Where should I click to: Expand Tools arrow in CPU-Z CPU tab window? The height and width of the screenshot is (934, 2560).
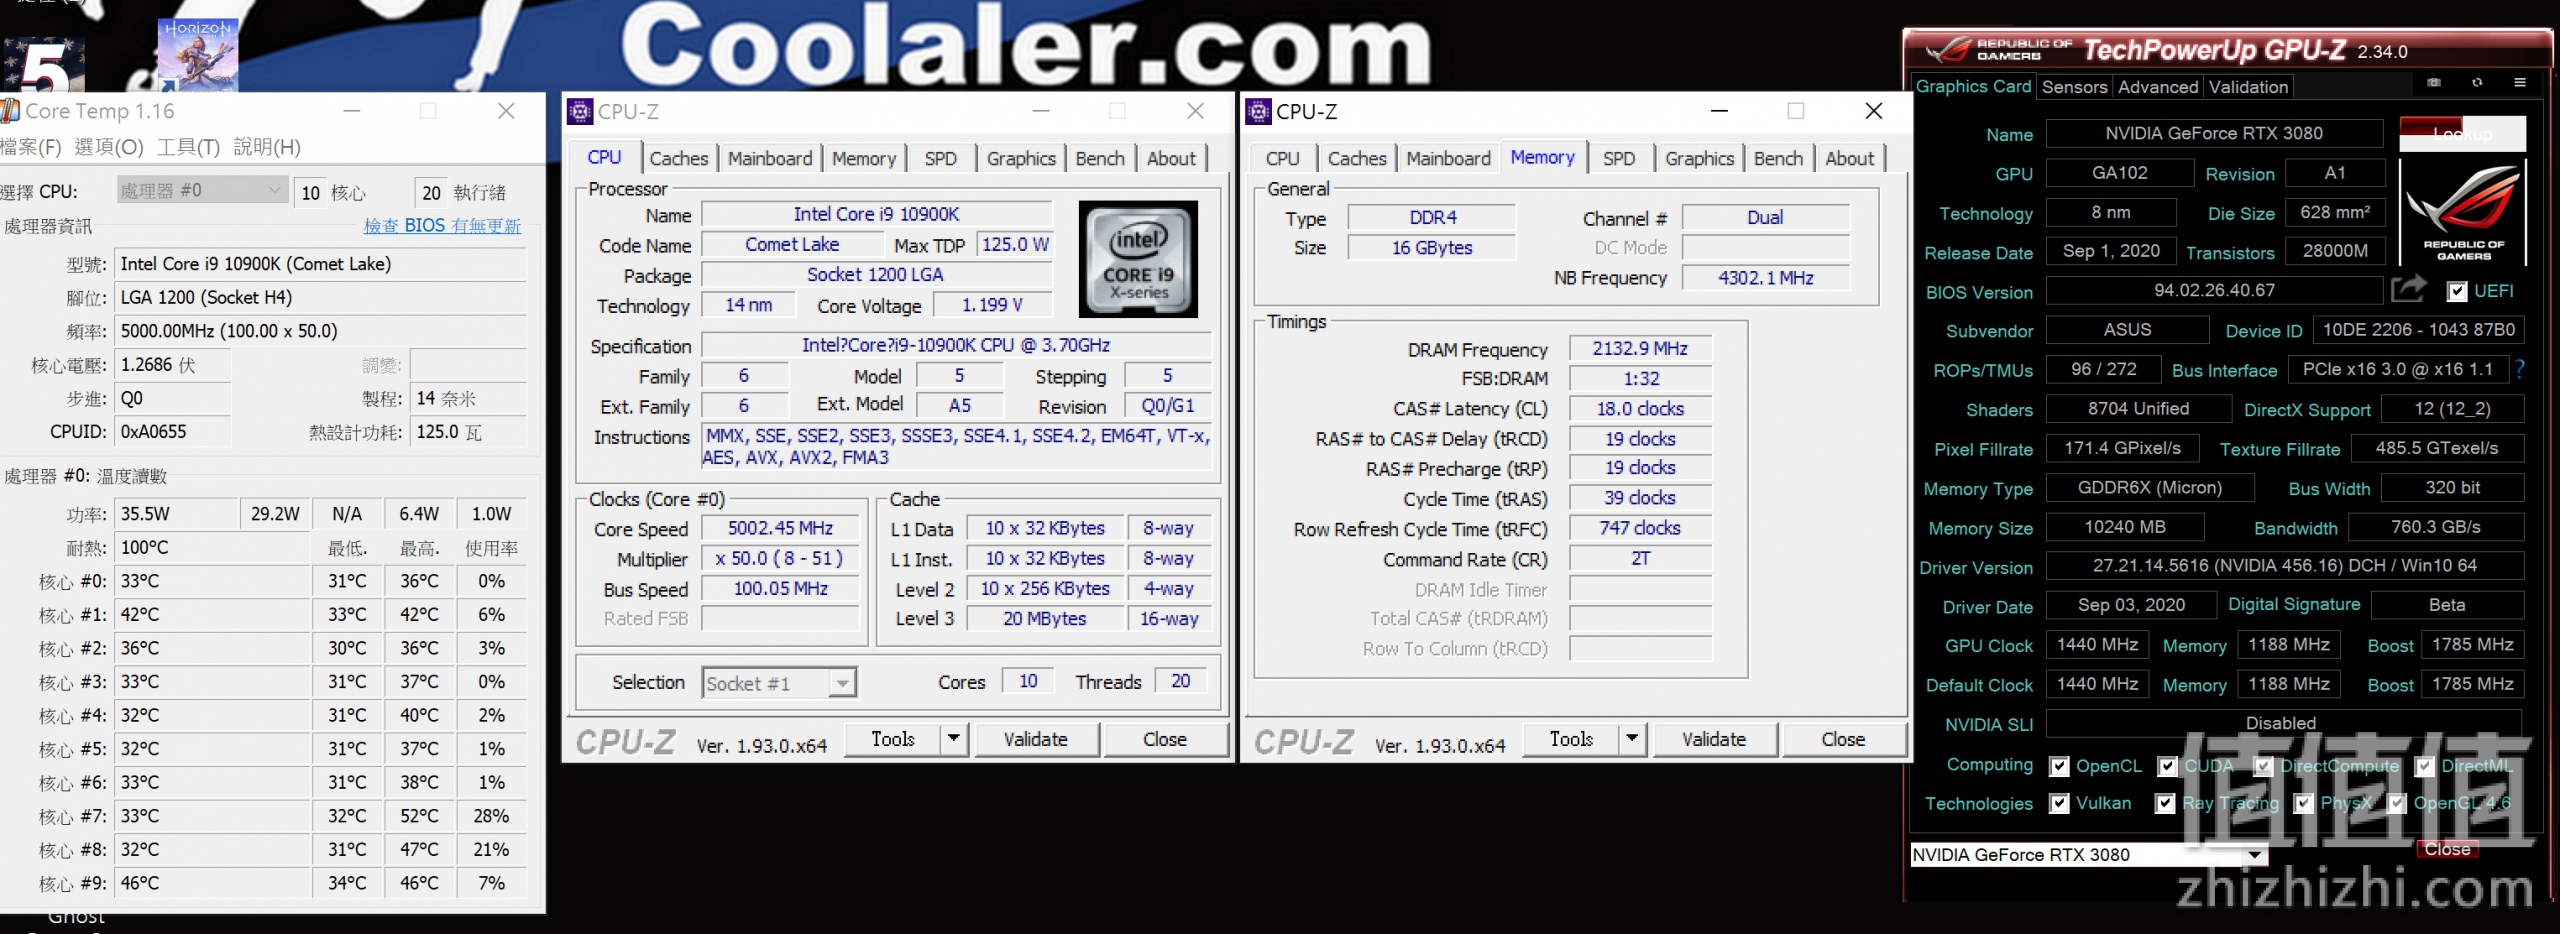pos(954,739)
